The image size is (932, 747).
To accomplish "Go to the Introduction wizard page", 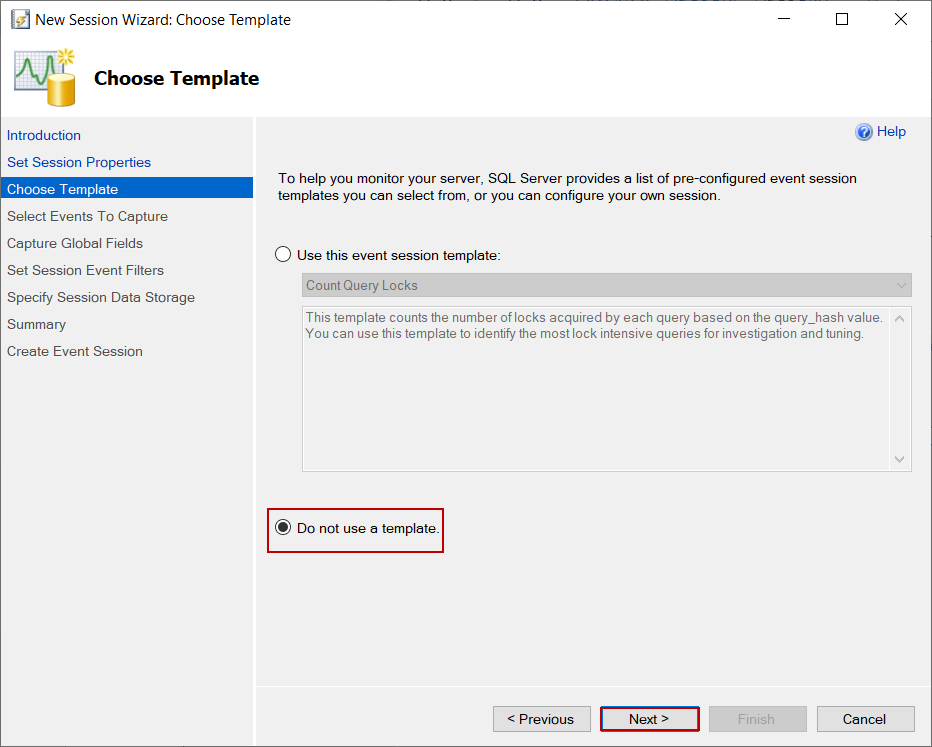I will point(44,135).
